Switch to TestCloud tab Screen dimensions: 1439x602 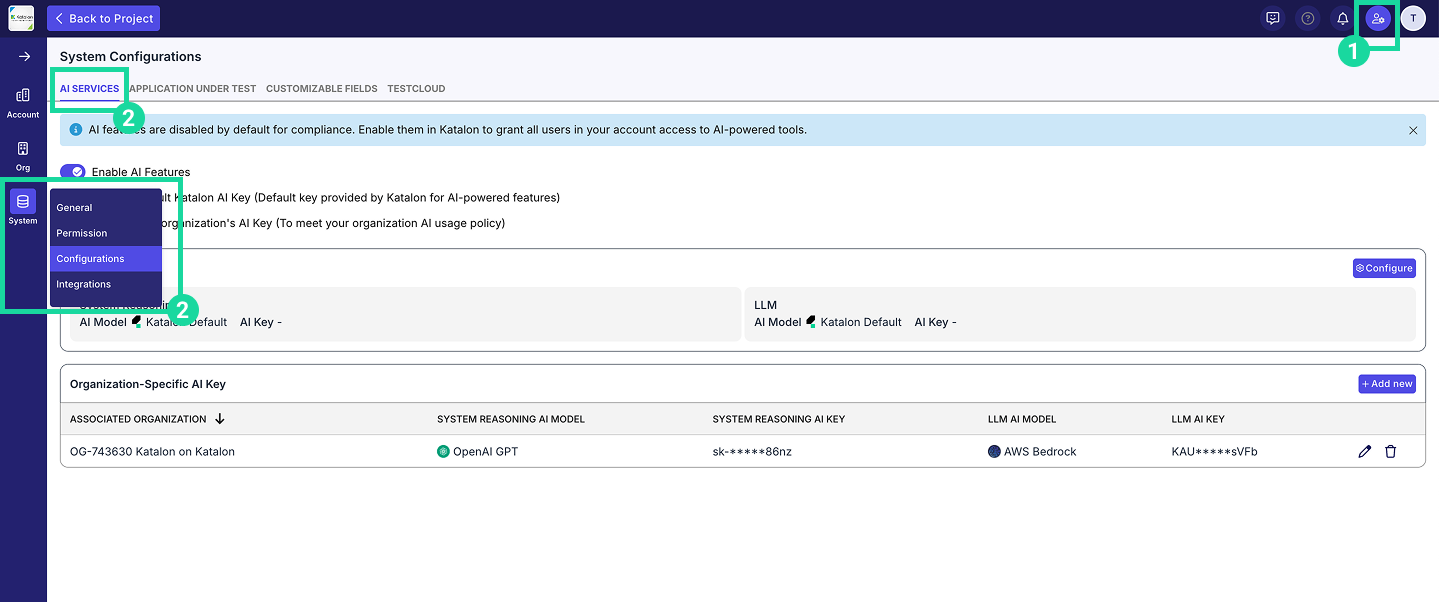416,89
